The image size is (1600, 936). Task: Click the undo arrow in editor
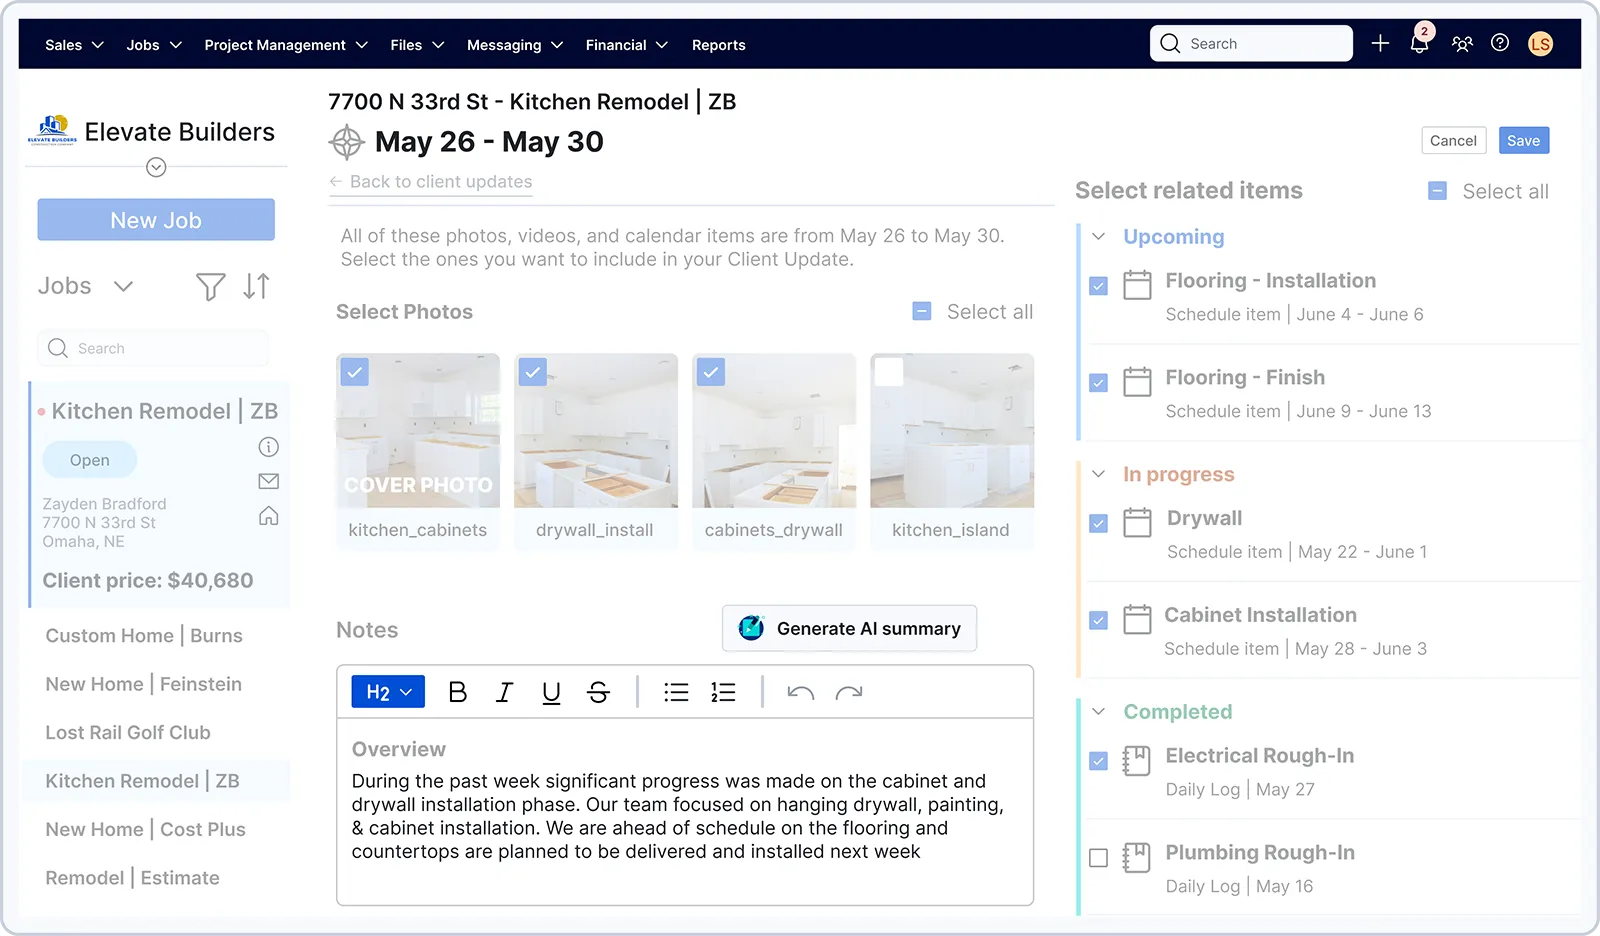pyautogui.click(x=800, y=692)
